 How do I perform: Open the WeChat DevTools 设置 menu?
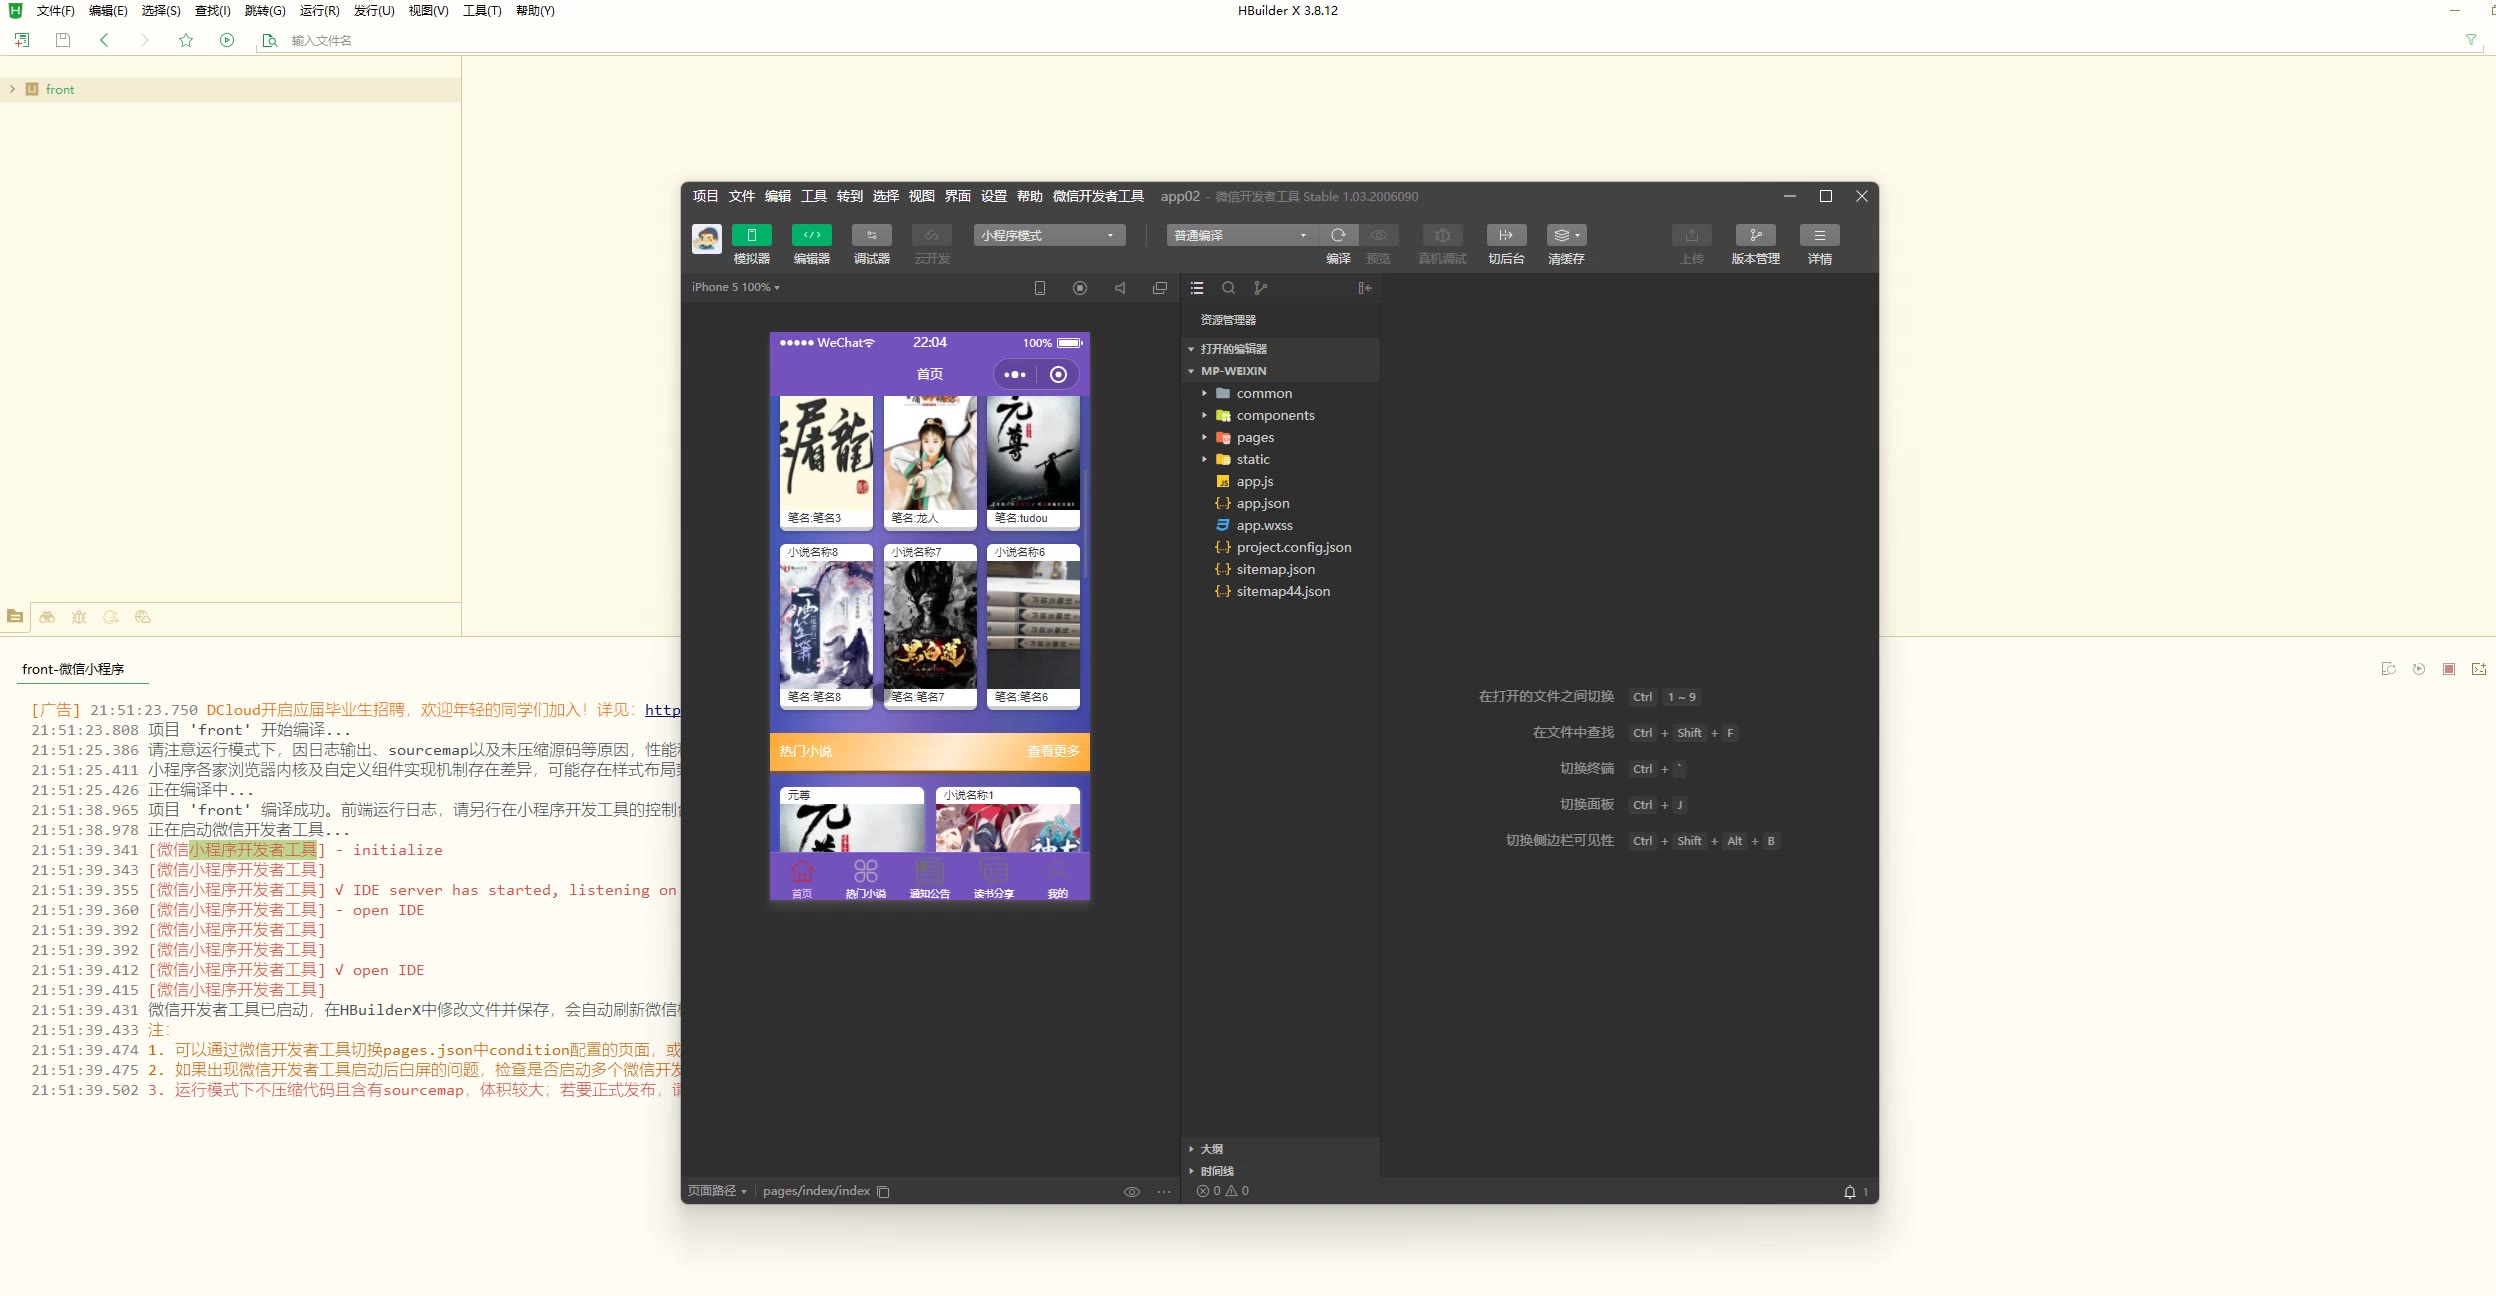[x=993, y=196]
